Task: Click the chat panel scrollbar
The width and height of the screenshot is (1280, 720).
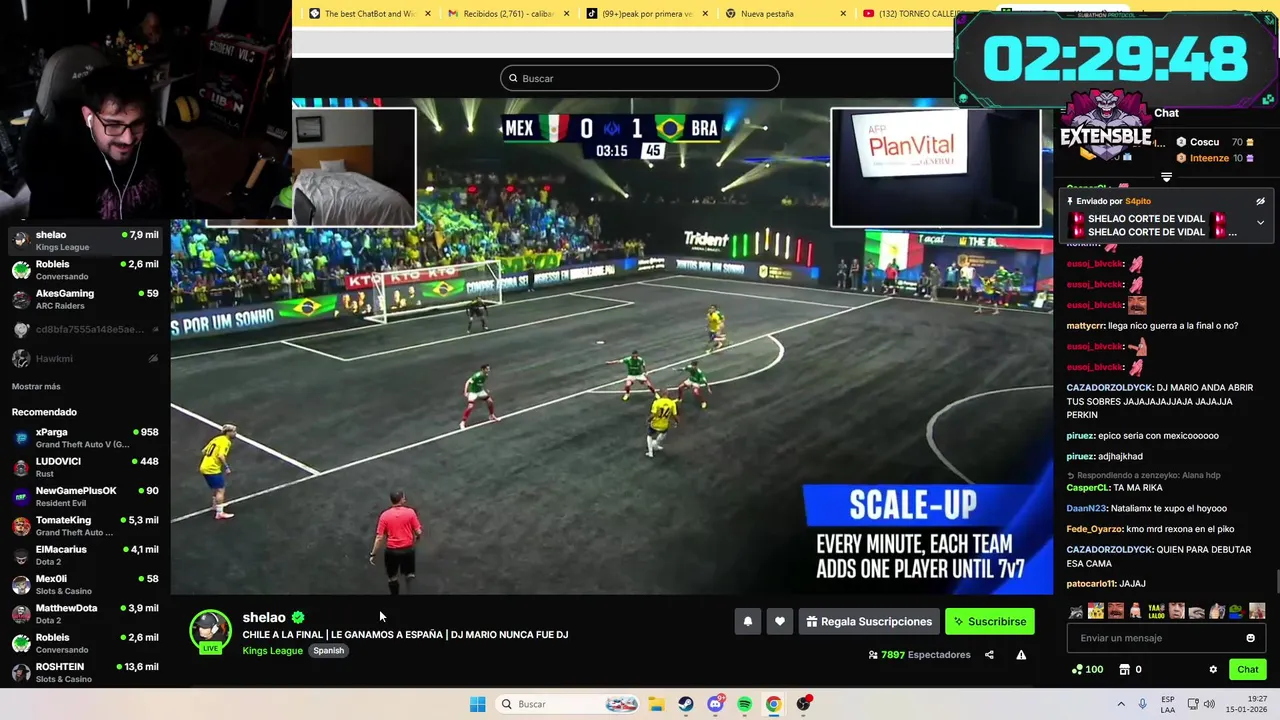Action: pyautogui.click(x=1276, y=581)
